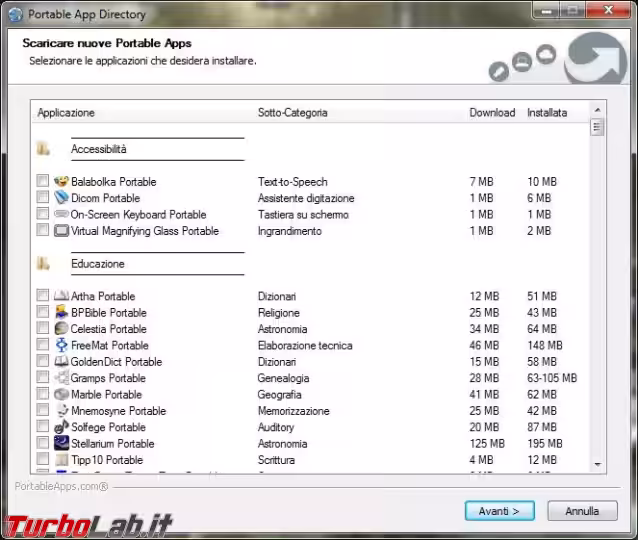This screenshot has height=540, width=638.
Task: Click the scrollbar up arrow
Action: pyautogui.click(x=597, y=110)
